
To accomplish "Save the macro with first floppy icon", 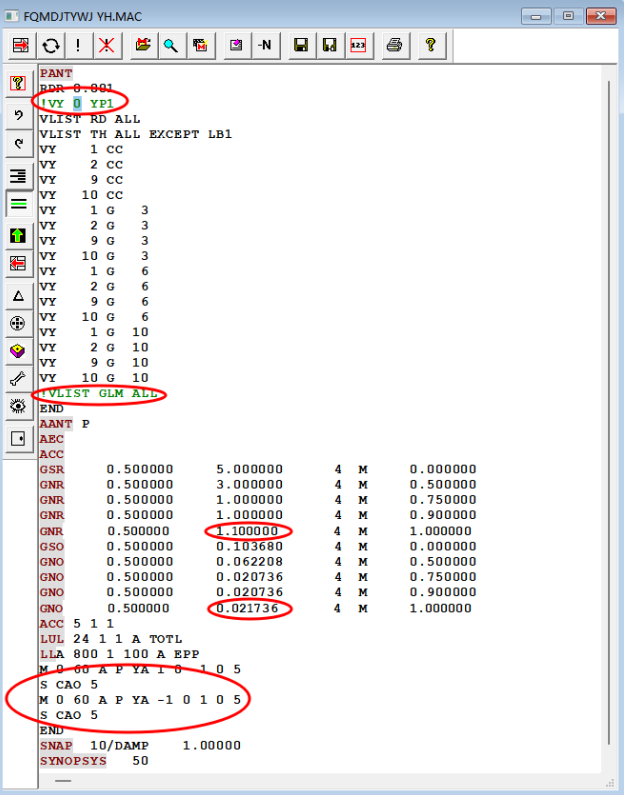I will pyautogui.click(x=302, y=46).
